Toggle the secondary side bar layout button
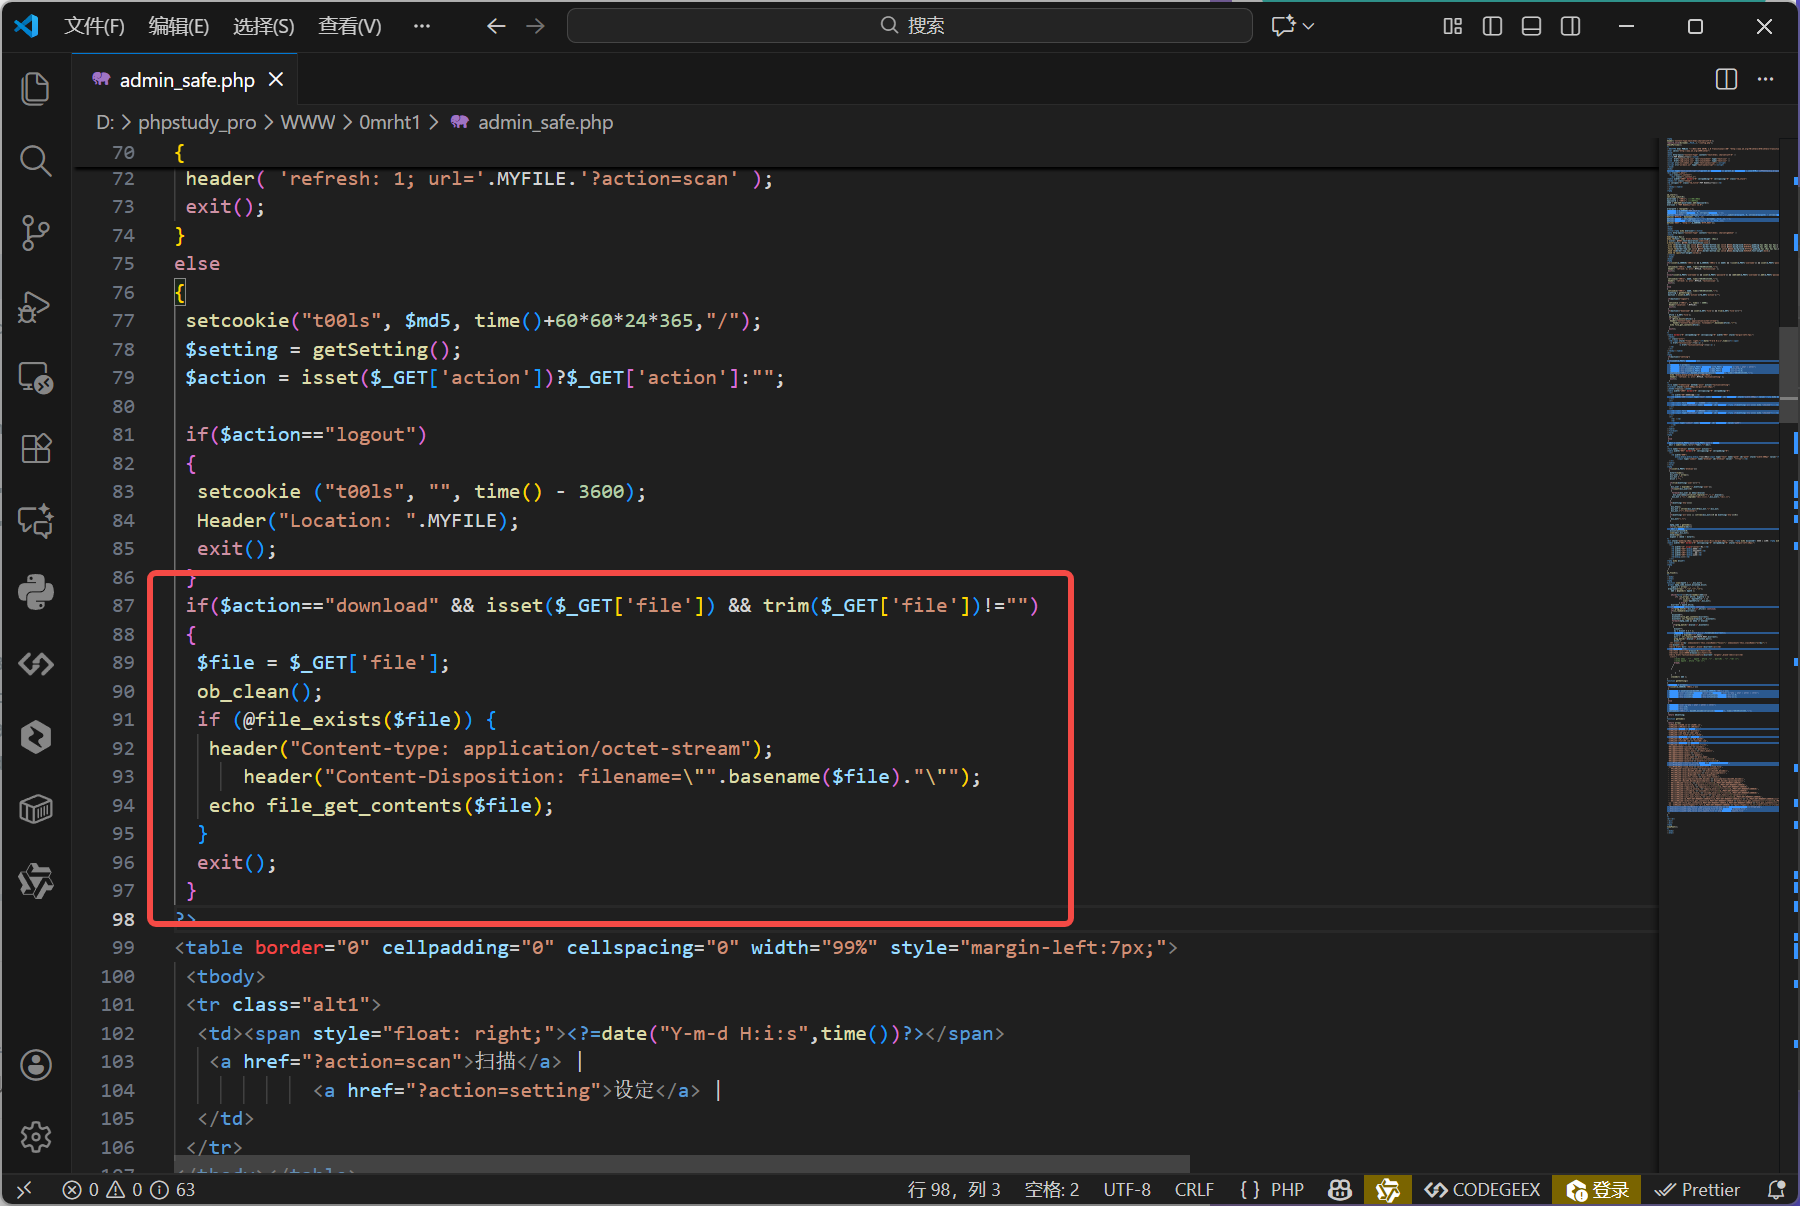 tap(1570, 26)
